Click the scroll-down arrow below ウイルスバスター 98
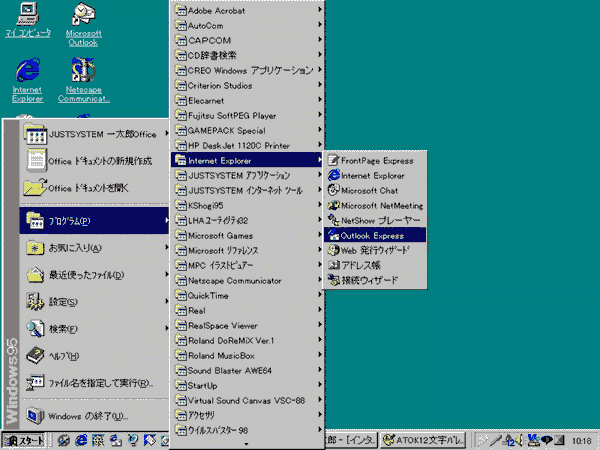600x450 pixels. click(246, 444)
